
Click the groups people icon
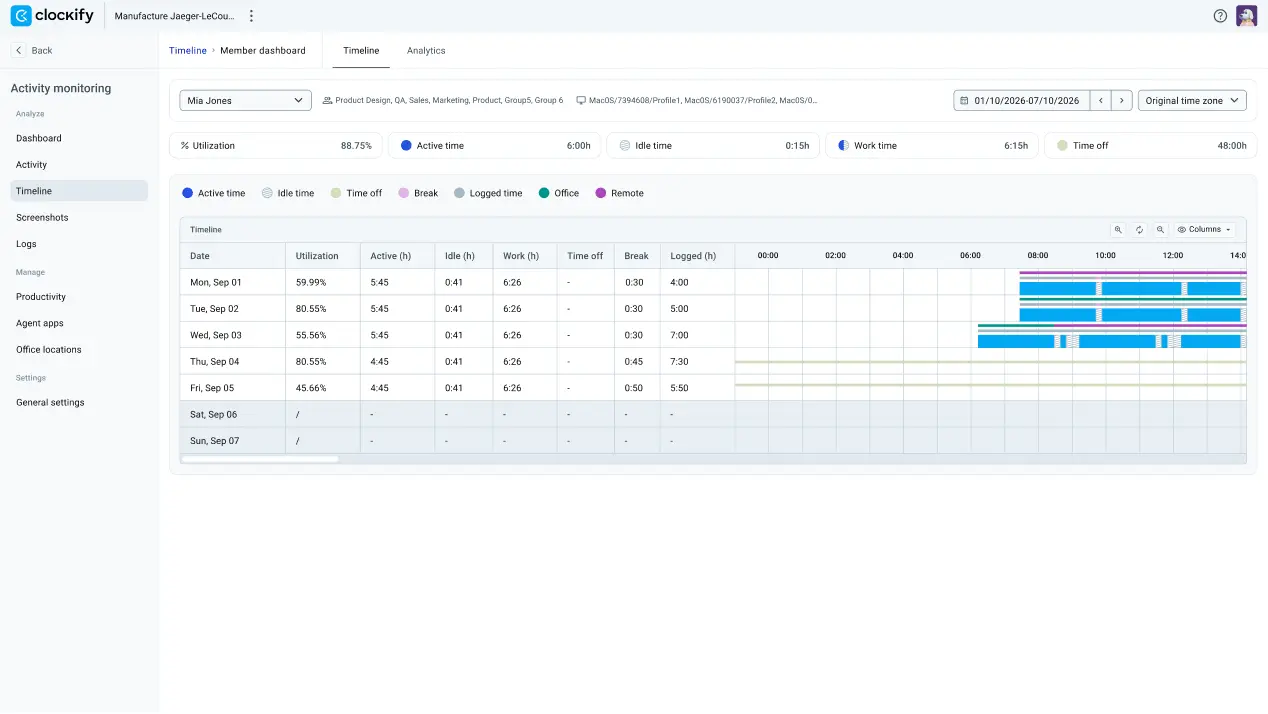point(327,101)
